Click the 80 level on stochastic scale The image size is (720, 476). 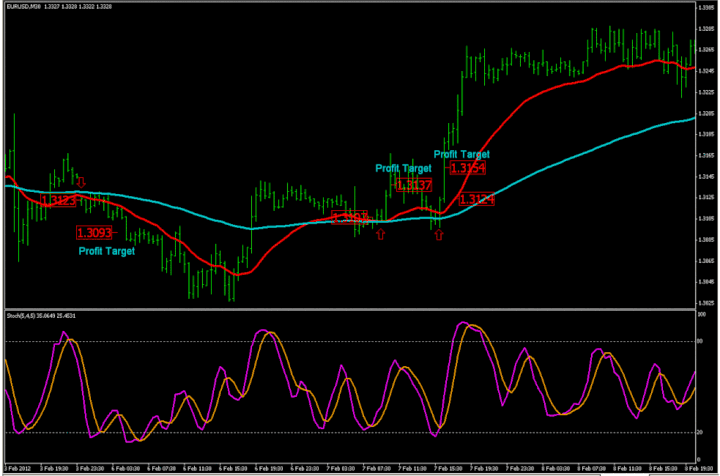[x=700, y=341]
